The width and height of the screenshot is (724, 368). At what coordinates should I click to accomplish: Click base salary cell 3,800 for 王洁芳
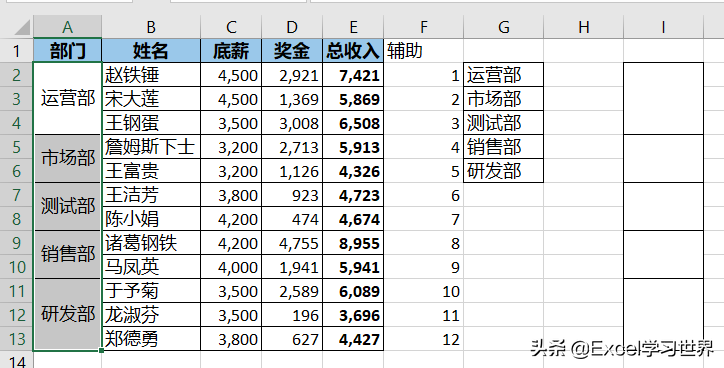[231, 195]
